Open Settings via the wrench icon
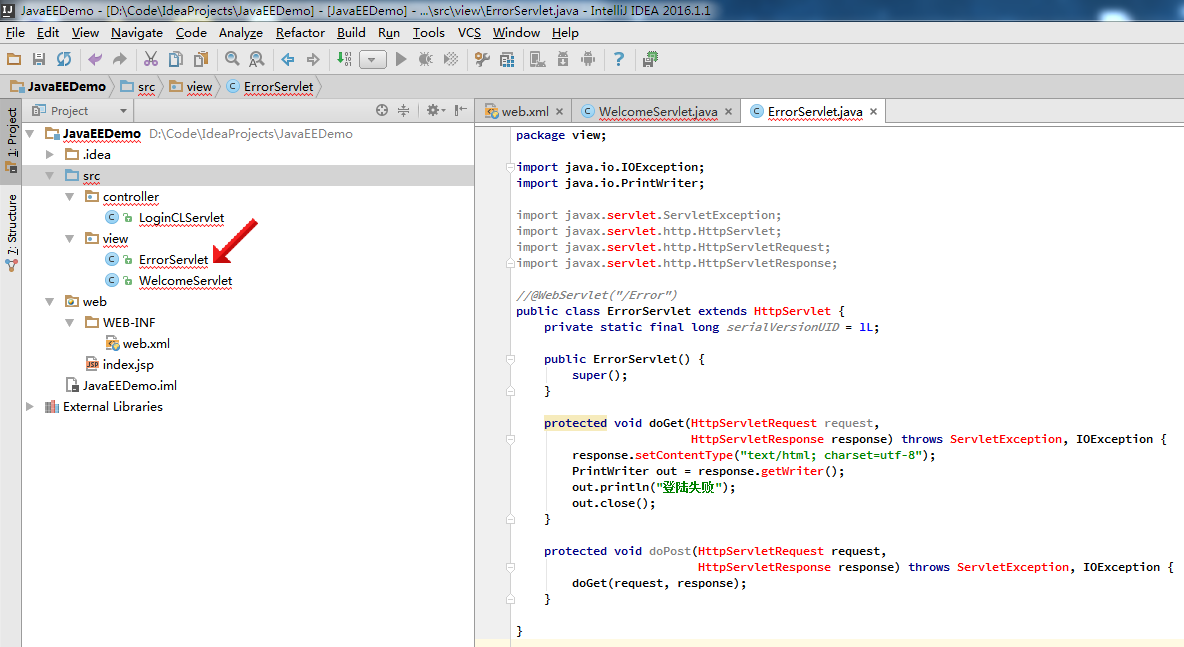Screen dimensions: 1184x647 tap(482, 59)
